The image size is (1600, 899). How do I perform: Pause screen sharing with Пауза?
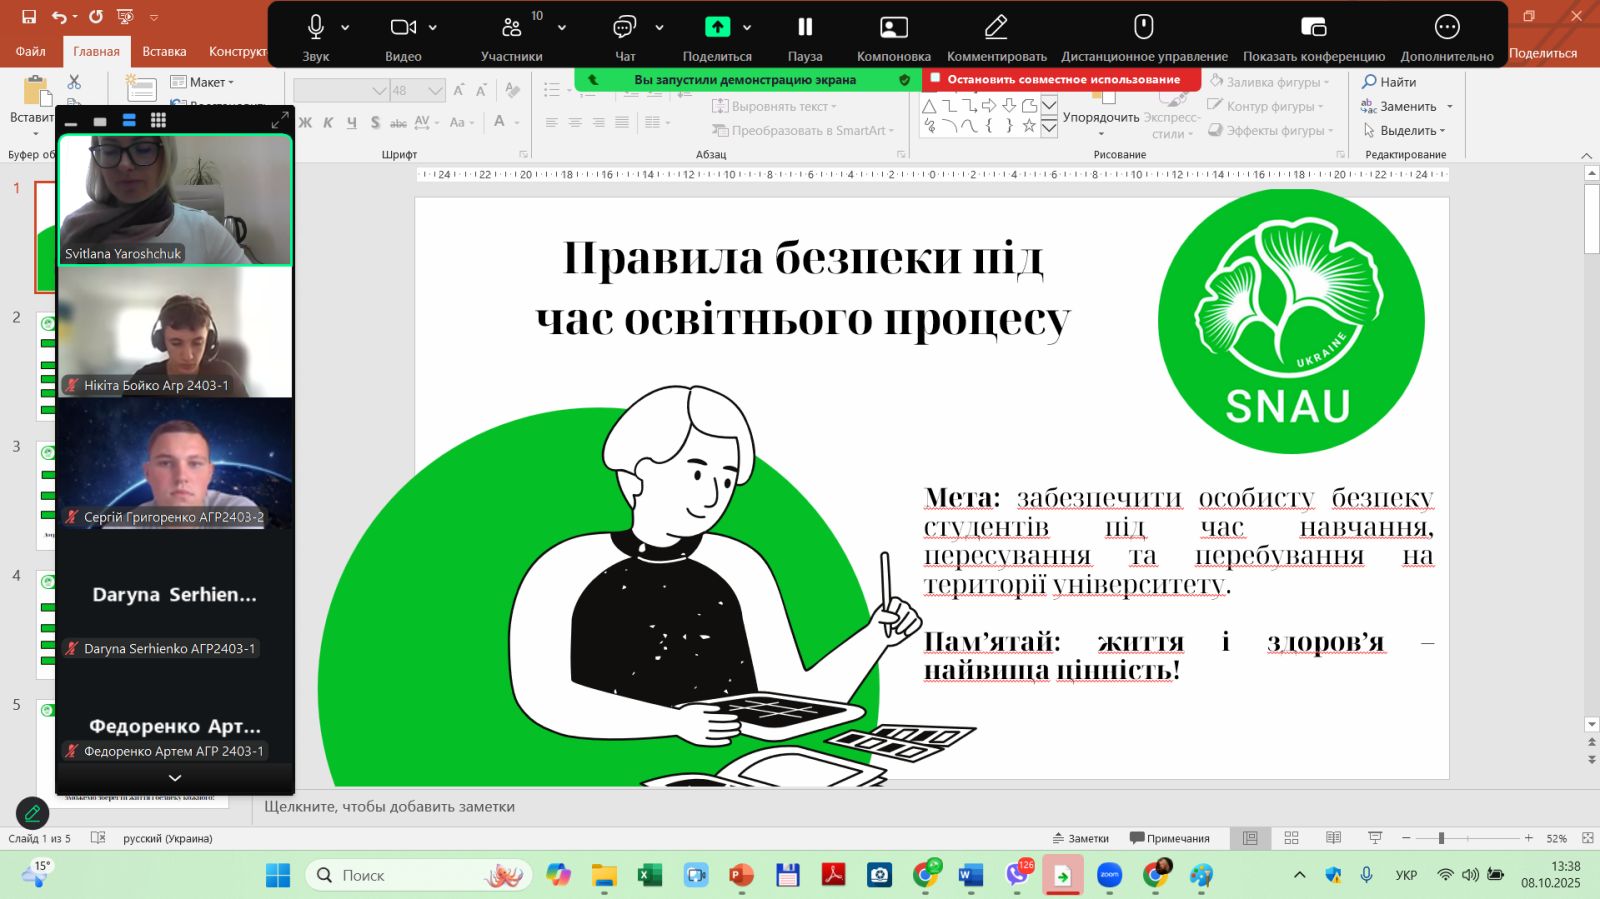click(805, 28)
